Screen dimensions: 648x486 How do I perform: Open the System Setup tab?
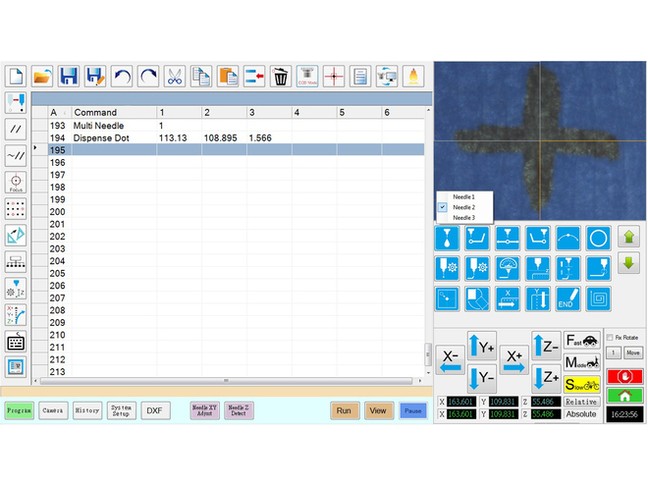[121, 410]
